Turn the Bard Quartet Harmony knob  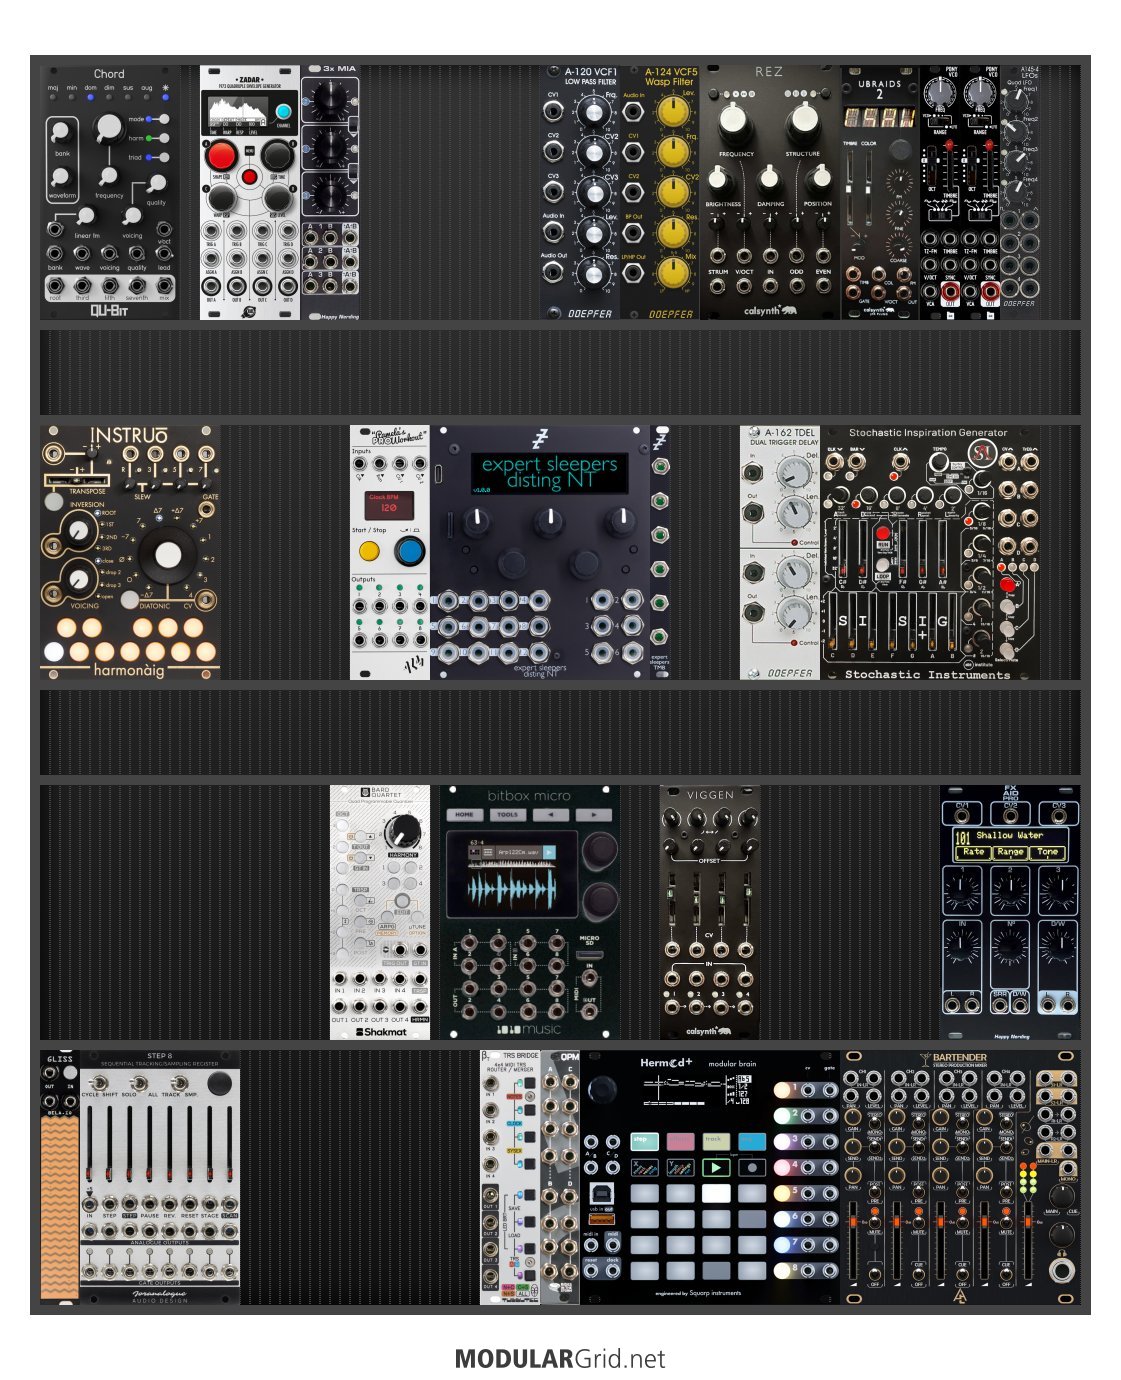402,832
